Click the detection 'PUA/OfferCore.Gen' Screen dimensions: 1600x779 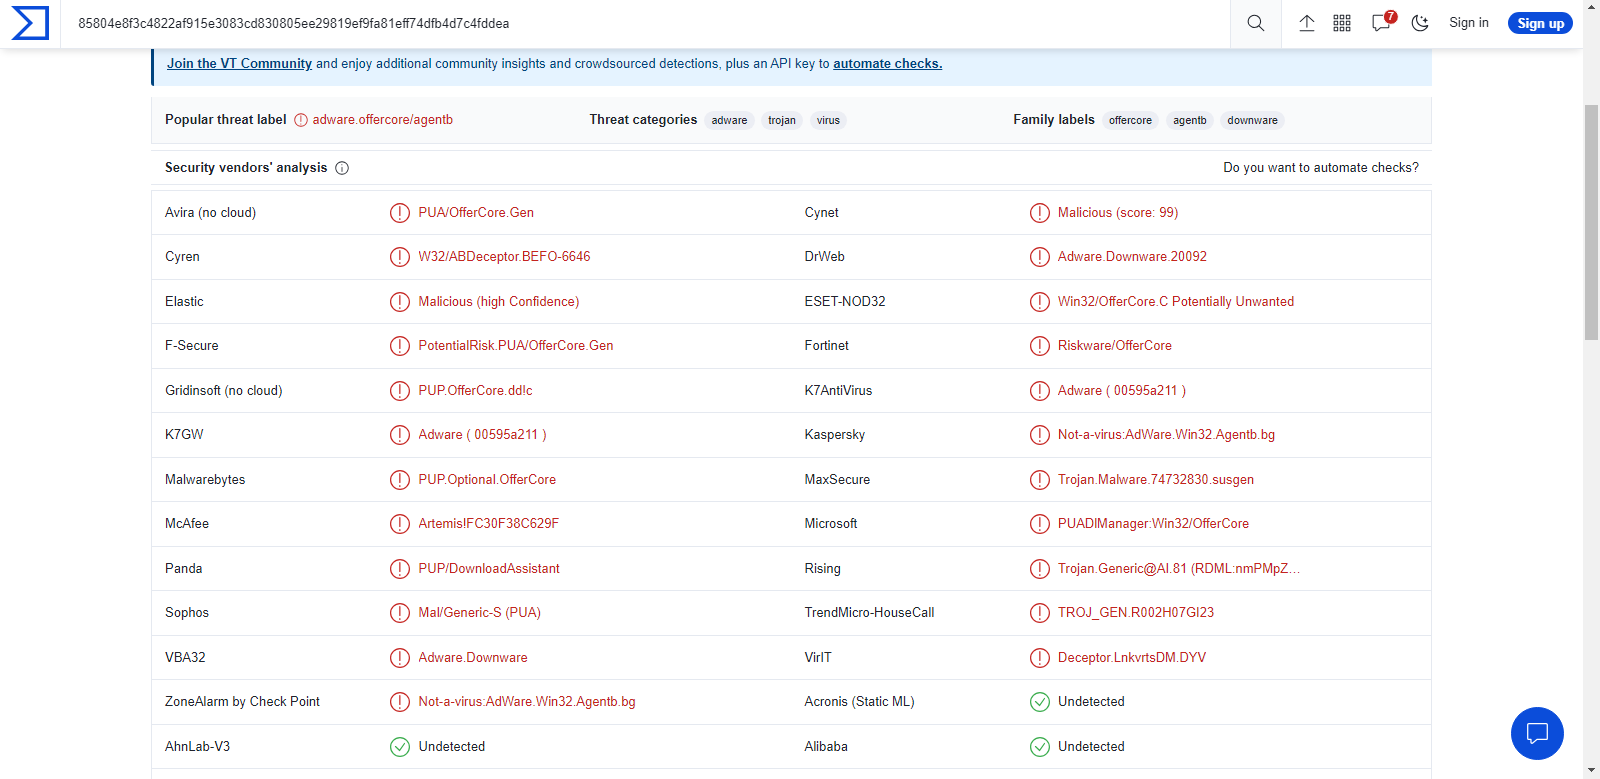(x=476, y=213)
